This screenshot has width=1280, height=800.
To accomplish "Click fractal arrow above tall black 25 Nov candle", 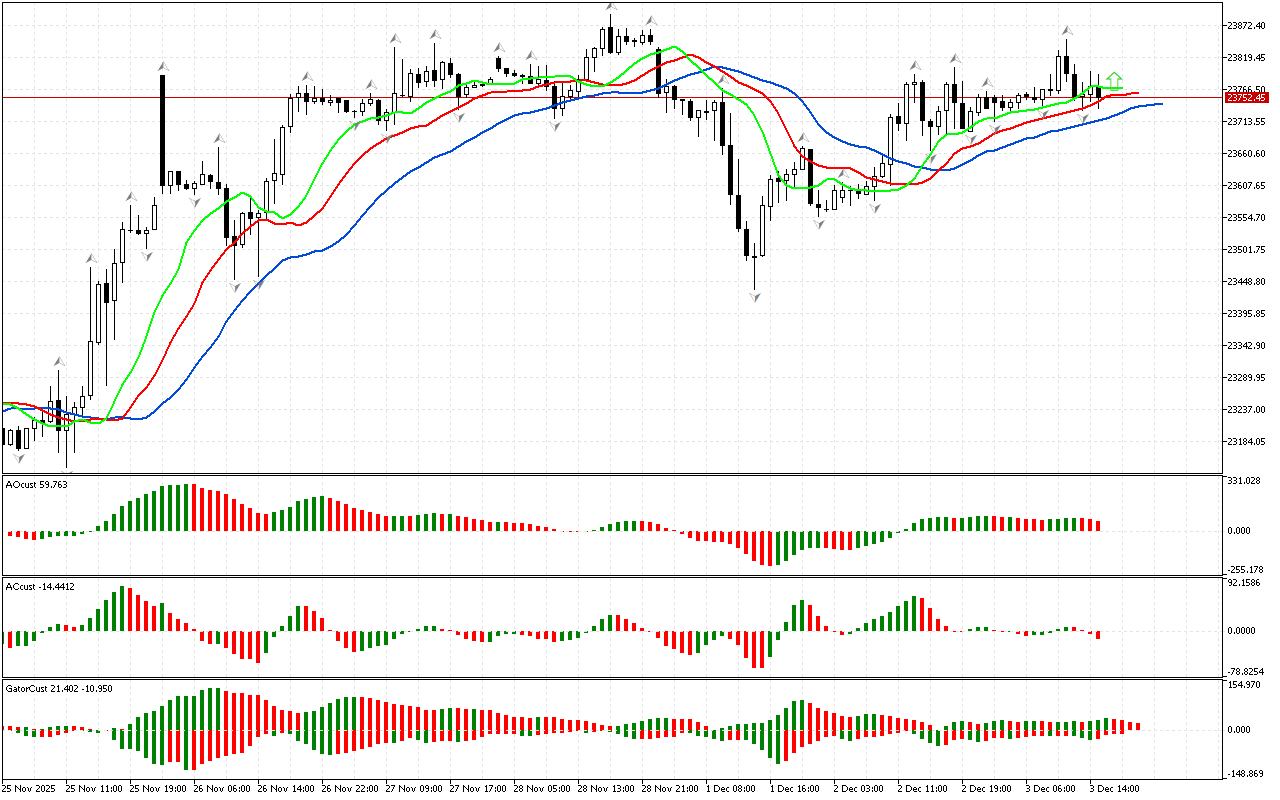I will 162,66.
